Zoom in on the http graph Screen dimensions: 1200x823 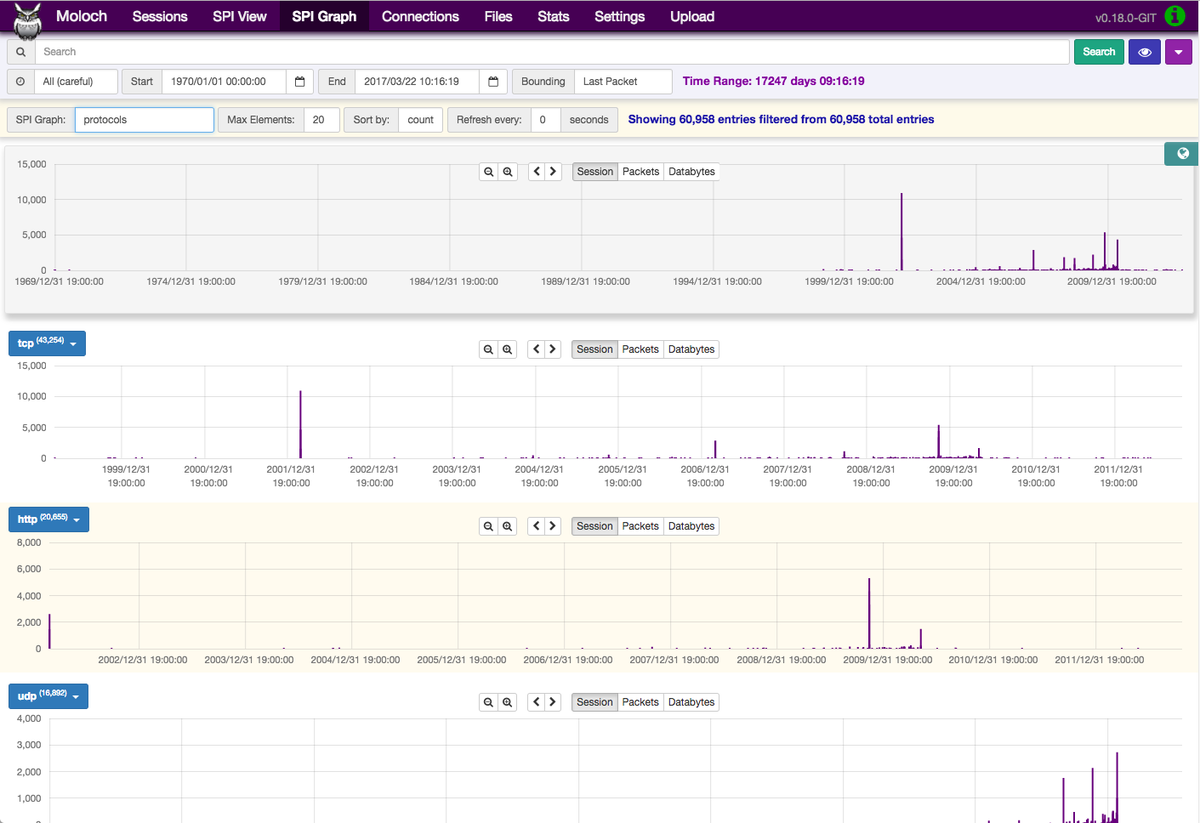tap(507, 526)
